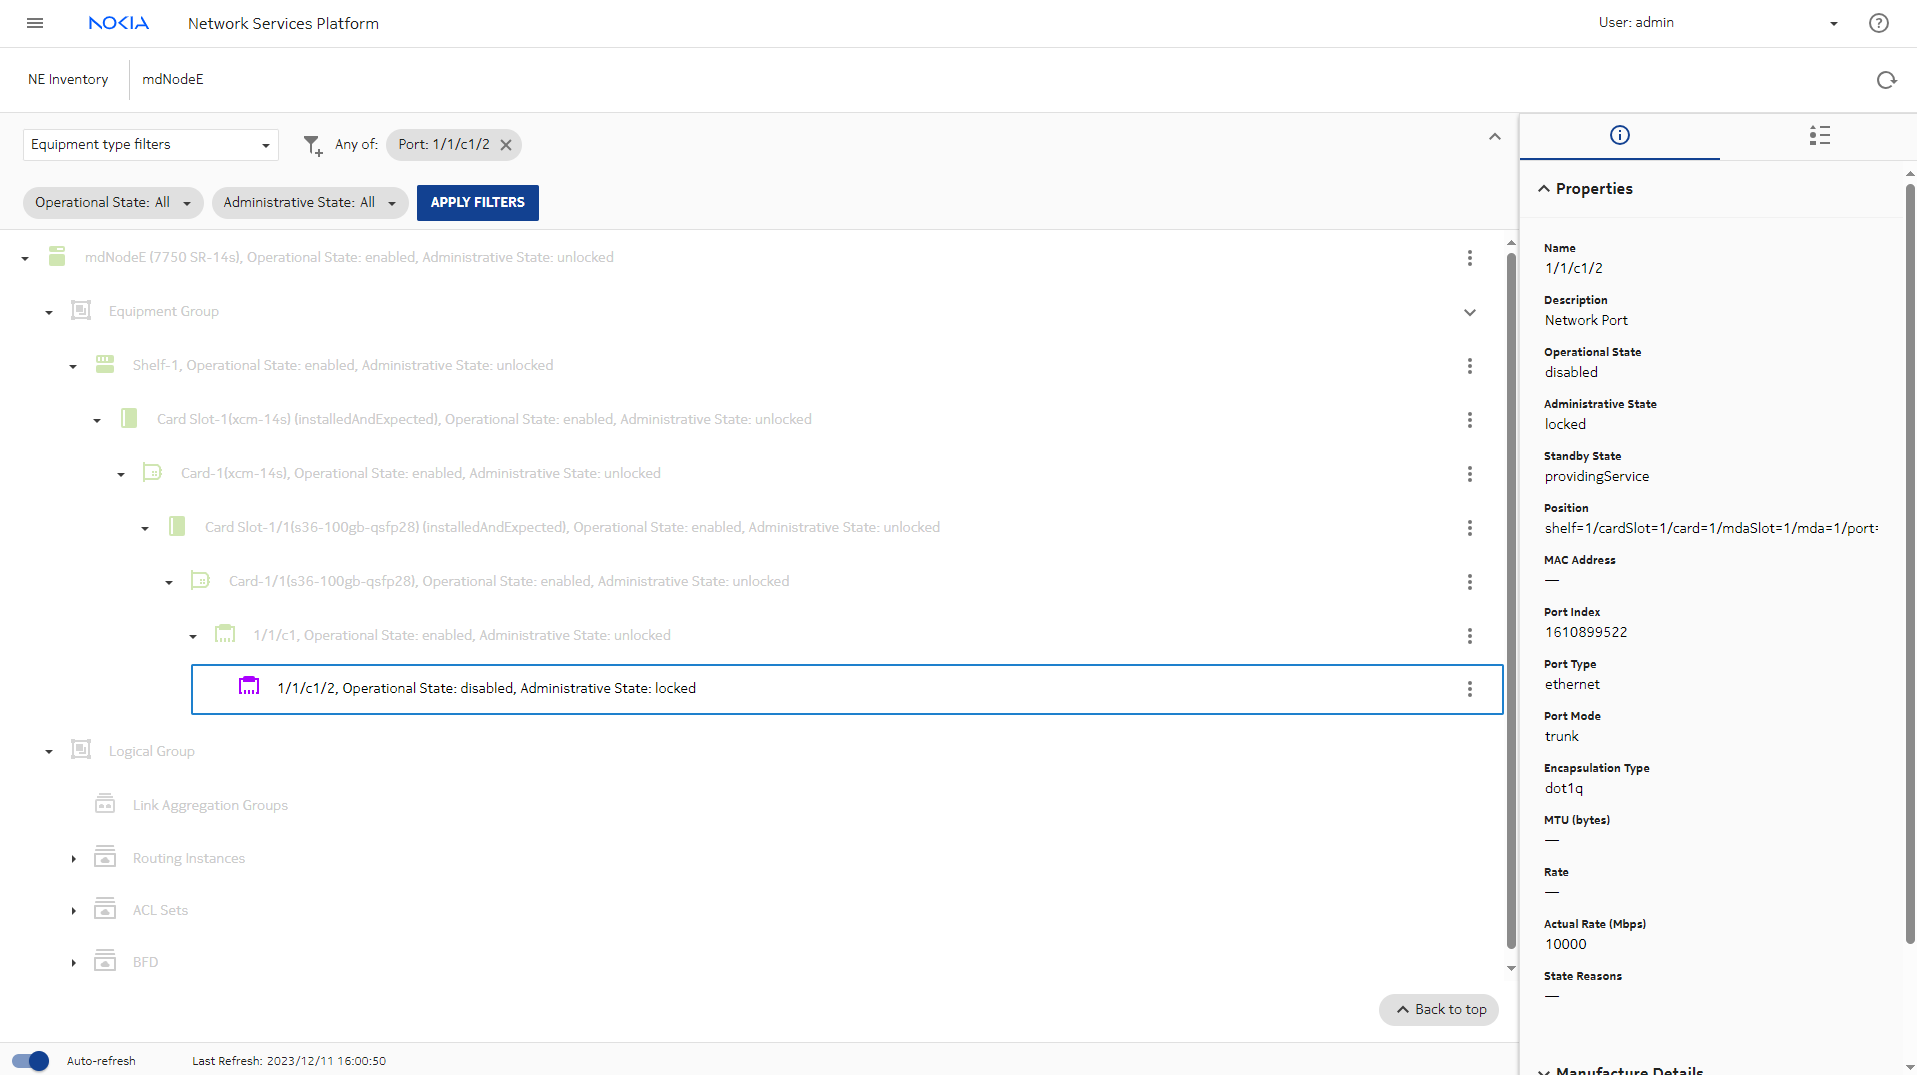The height and width of the screenshot is (1075, 1917).
Task: Open the Administrative State: All dropdown
Action: tap(309, 203)
